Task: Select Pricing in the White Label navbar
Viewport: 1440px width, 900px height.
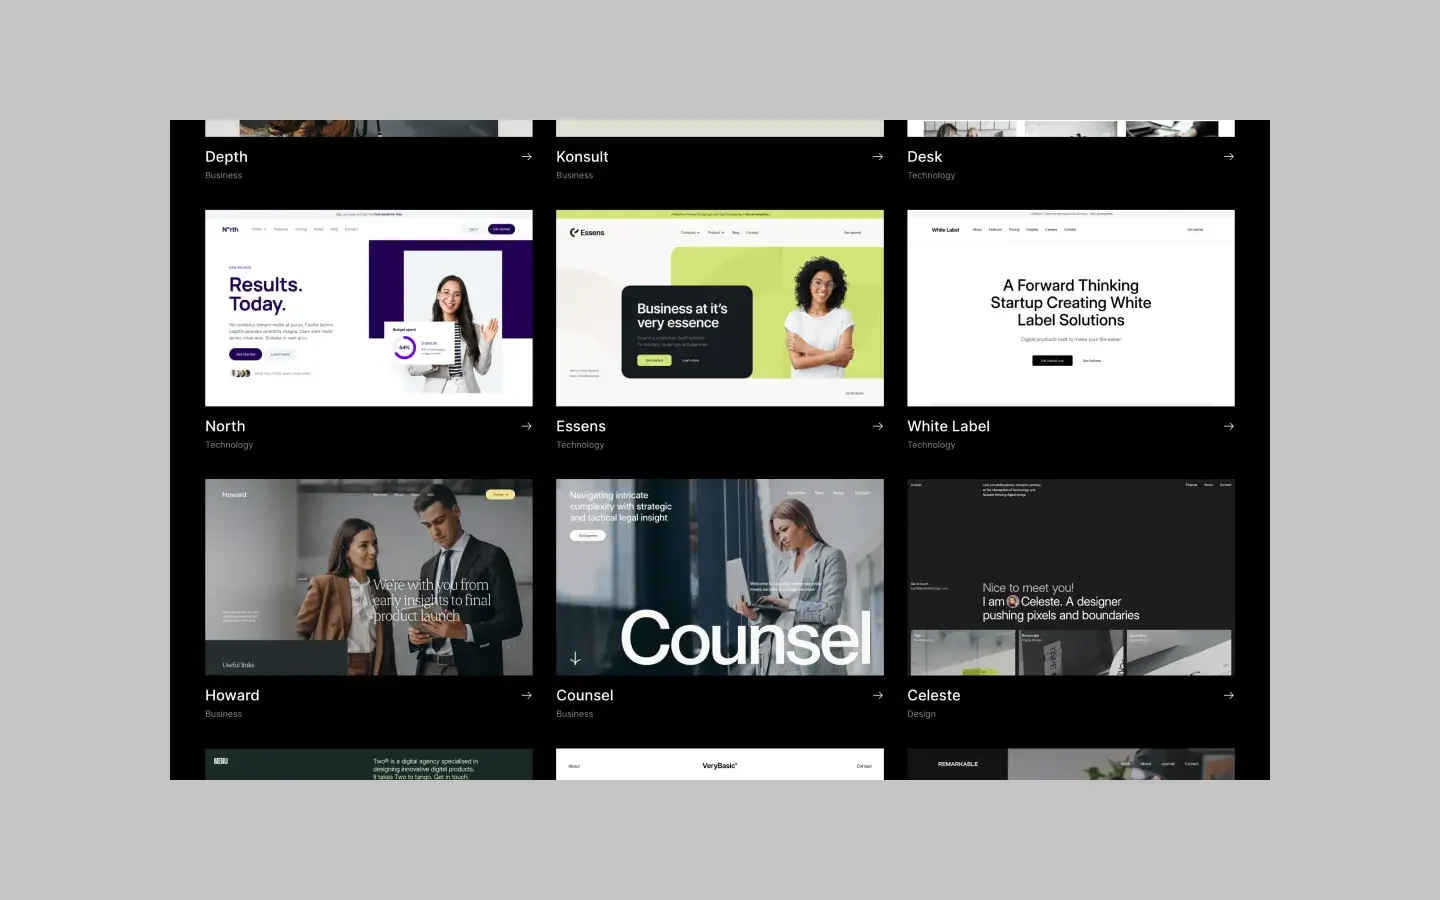Action: (x=1014, y=230)
